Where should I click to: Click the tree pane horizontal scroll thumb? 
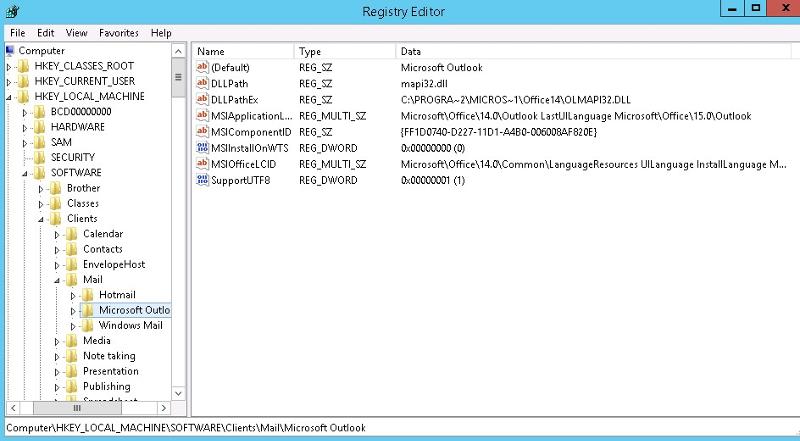click(x=77, y=408)
